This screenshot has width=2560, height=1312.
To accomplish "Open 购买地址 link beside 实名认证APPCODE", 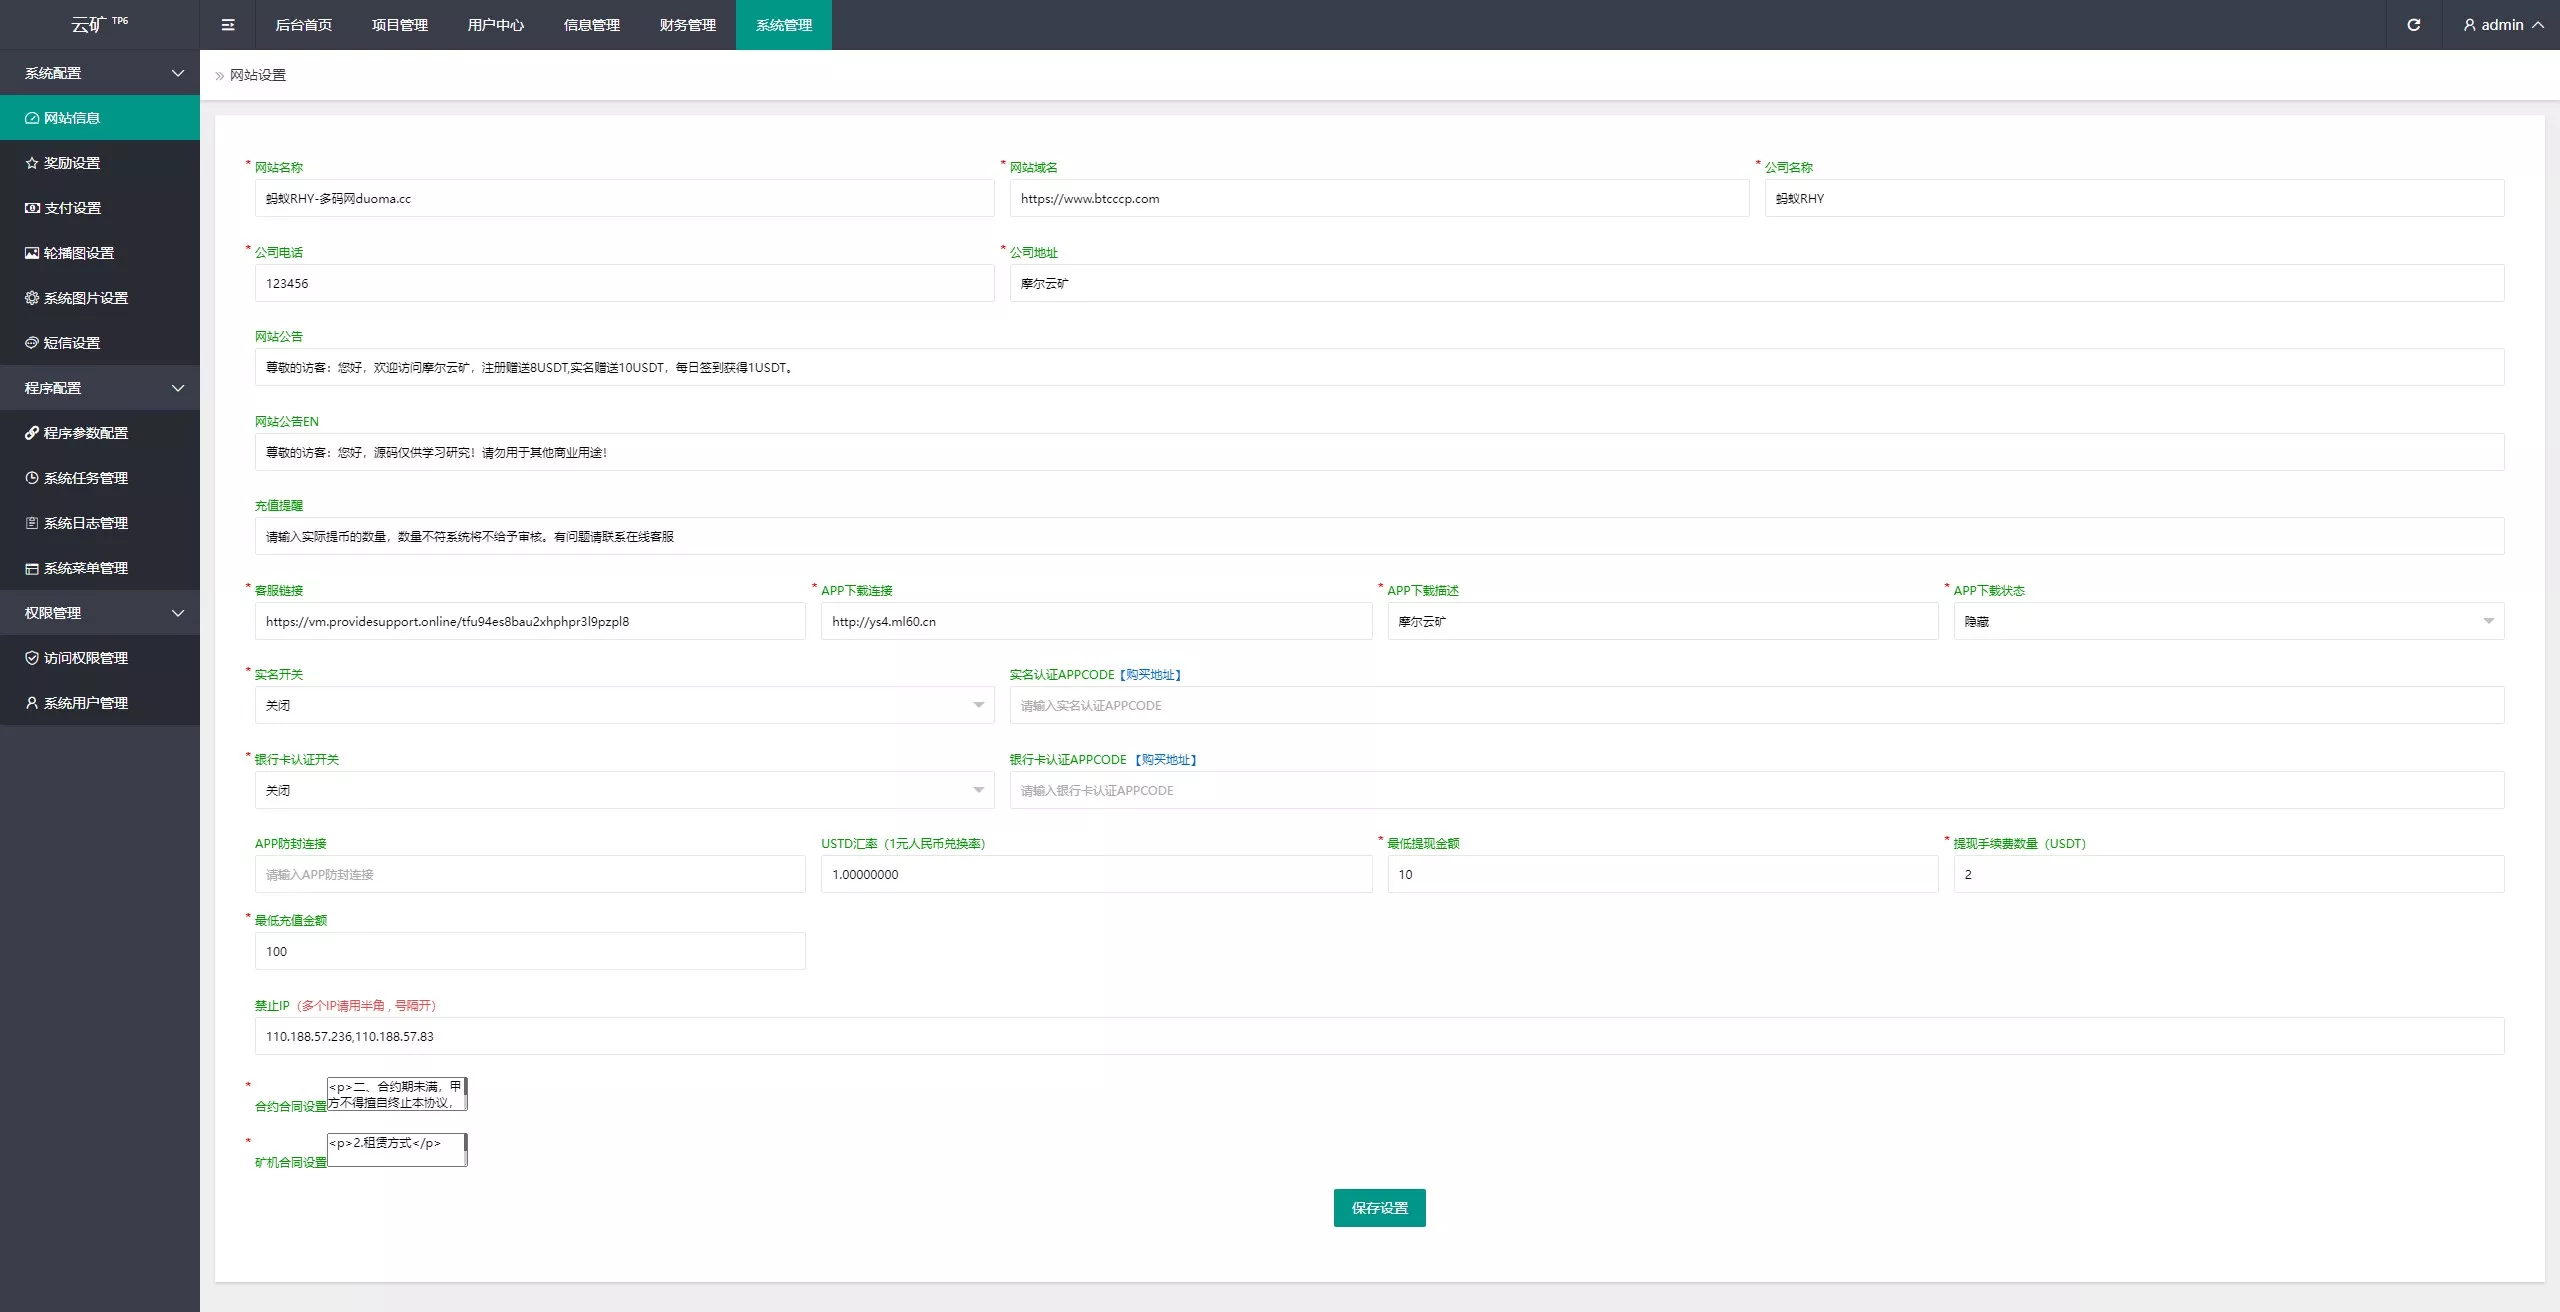I will coord(1150,675).
